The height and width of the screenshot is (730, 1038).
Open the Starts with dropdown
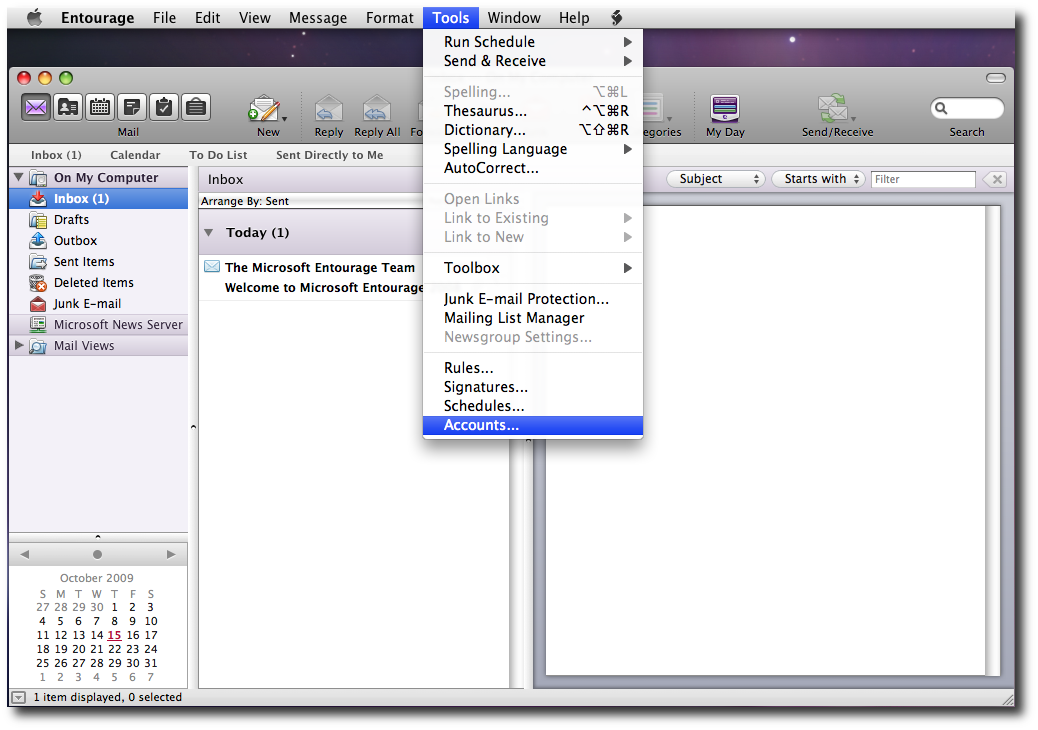(x=818, y=179)
